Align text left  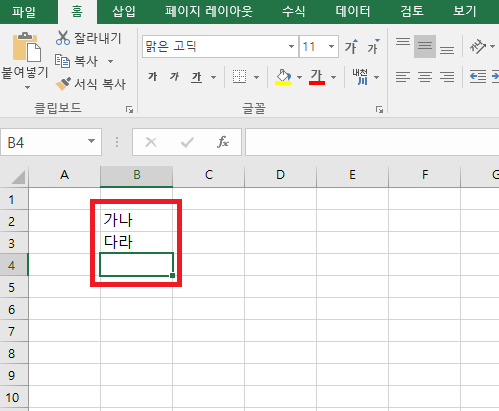(x=403, y=77)
